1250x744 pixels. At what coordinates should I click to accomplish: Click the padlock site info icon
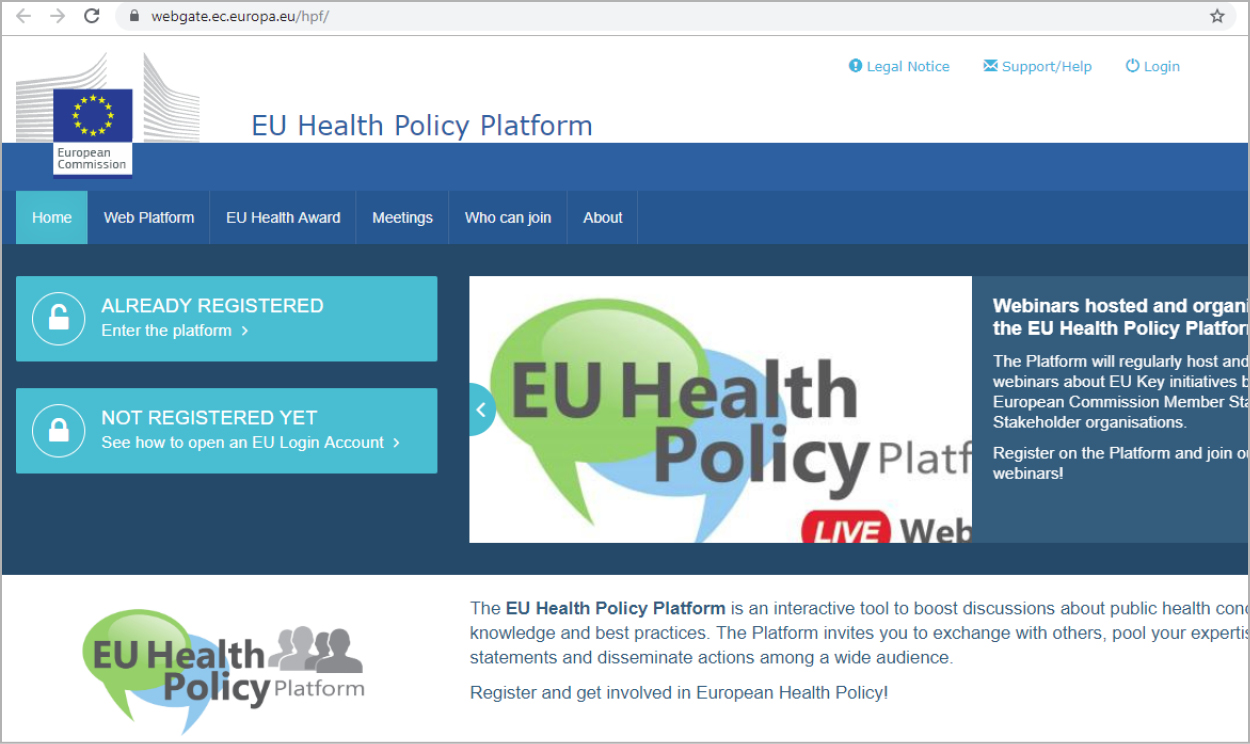click(x=134, y=16)
